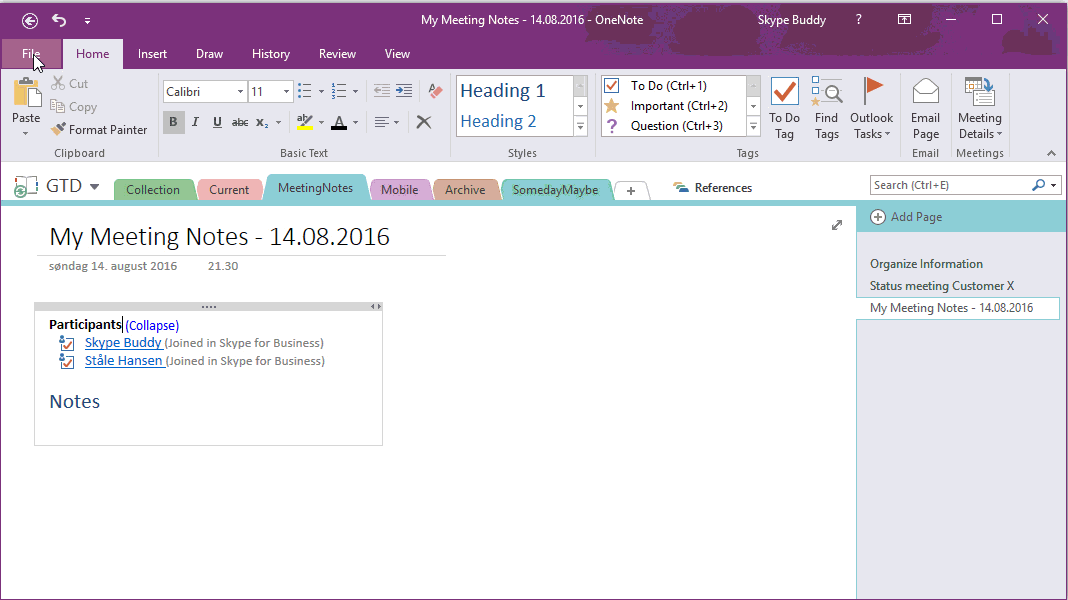Open the GTD notebook dropdown
Image resolution: width=1068 pixels, height=600 pixels.
point(94,187)
